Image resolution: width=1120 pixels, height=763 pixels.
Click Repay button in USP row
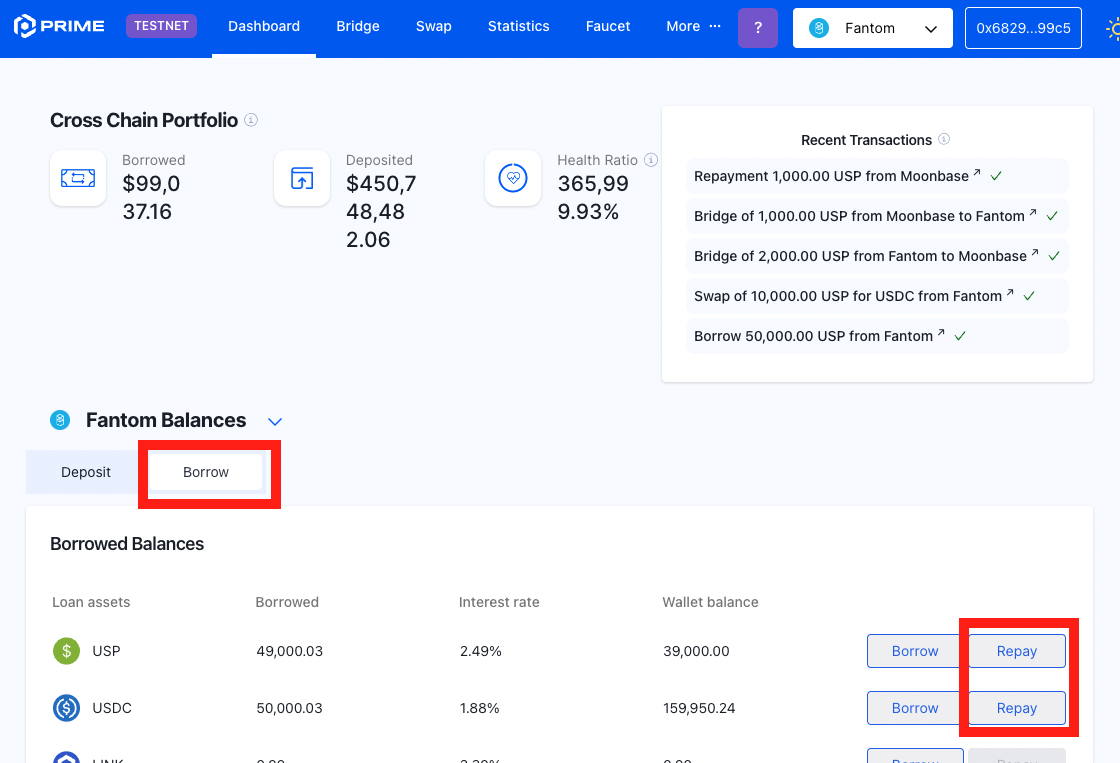pos(1016,651)
